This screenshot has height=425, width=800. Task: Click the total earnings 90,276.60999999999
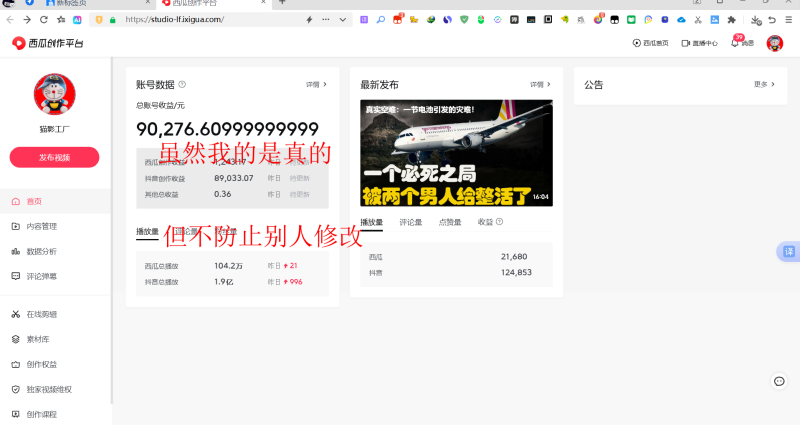[x=227, y=129]
